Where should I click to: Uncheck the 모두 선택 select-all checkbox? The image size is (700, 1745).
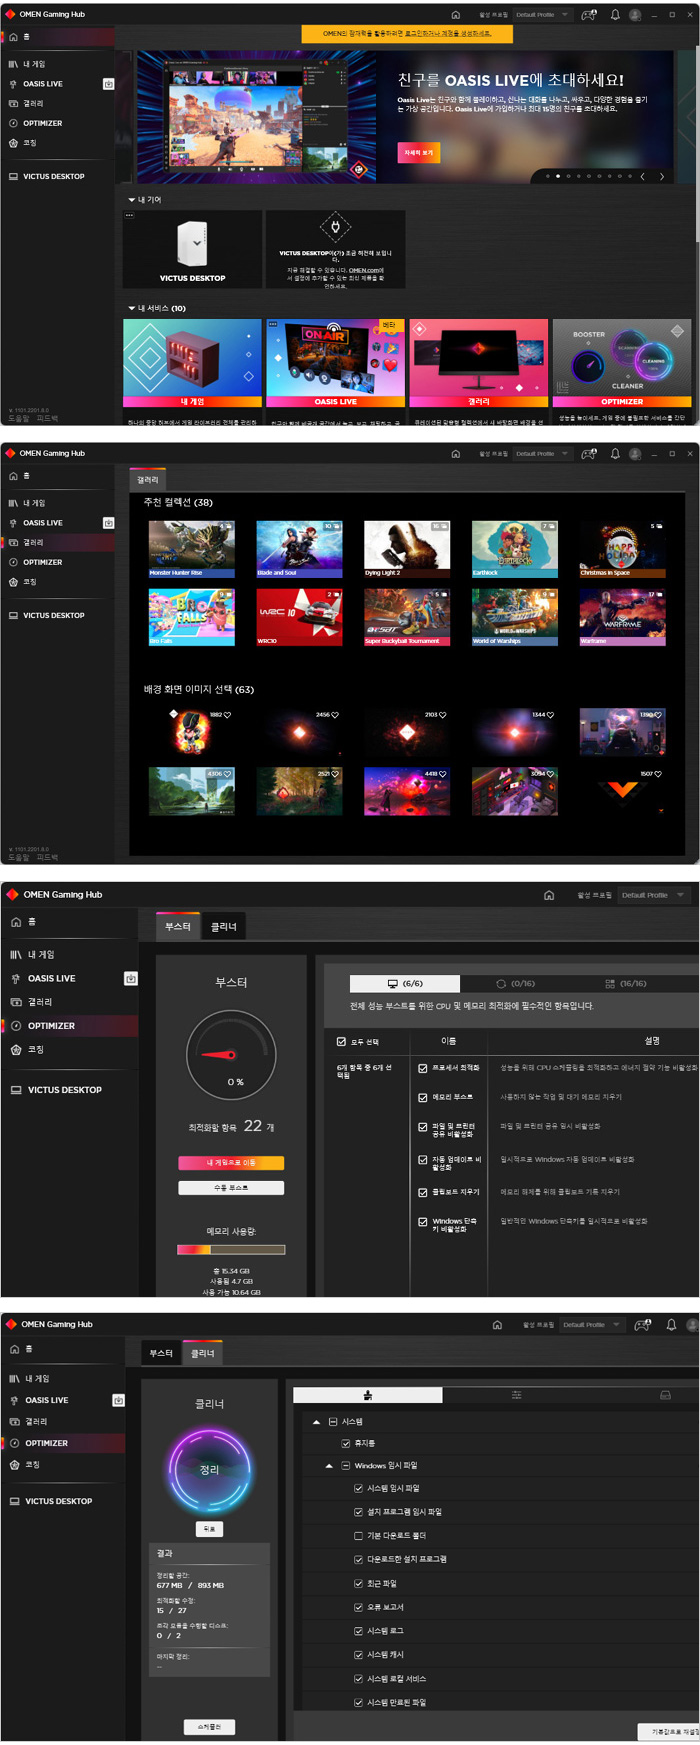click(x=342, y=1041)
